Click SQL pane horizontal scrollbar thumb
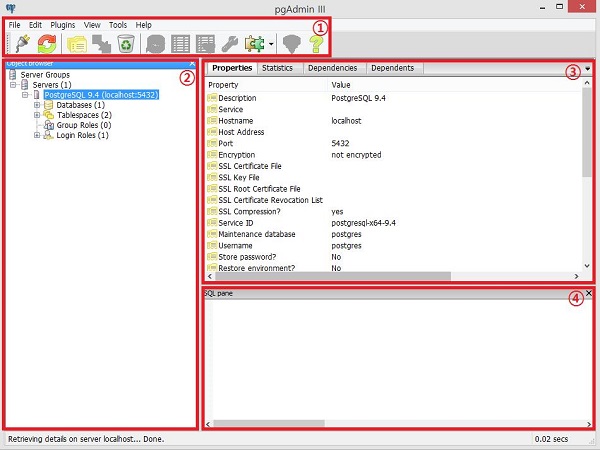The width and height of the screenshot is (600, 450). pyautogui.click(x=269, y=424)
